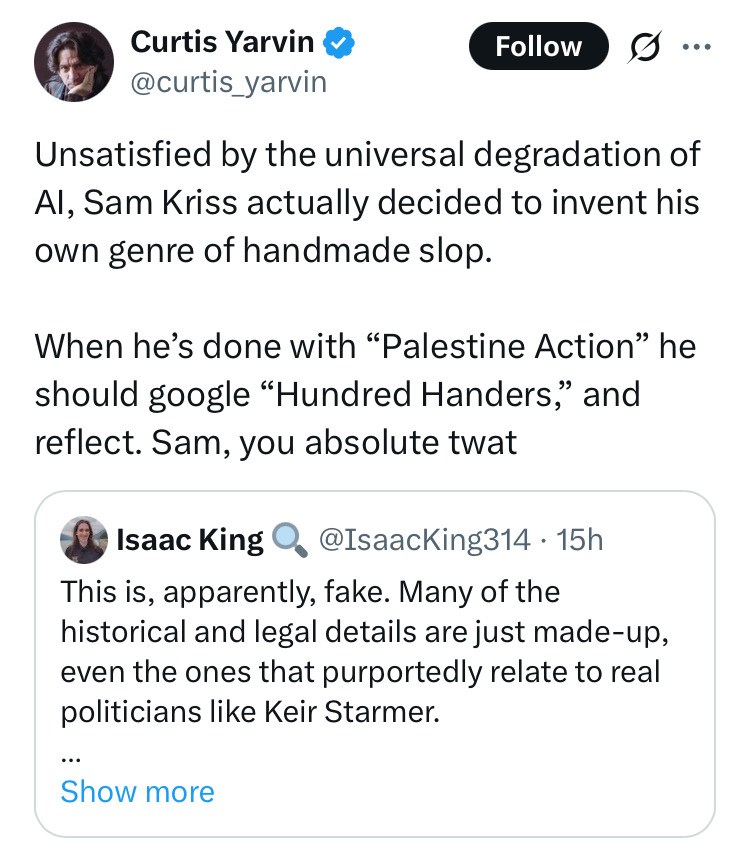Open the quoted post's rounded card border
Screen dimensions: 750x853
pyautogui.click(x=375, y=492)
